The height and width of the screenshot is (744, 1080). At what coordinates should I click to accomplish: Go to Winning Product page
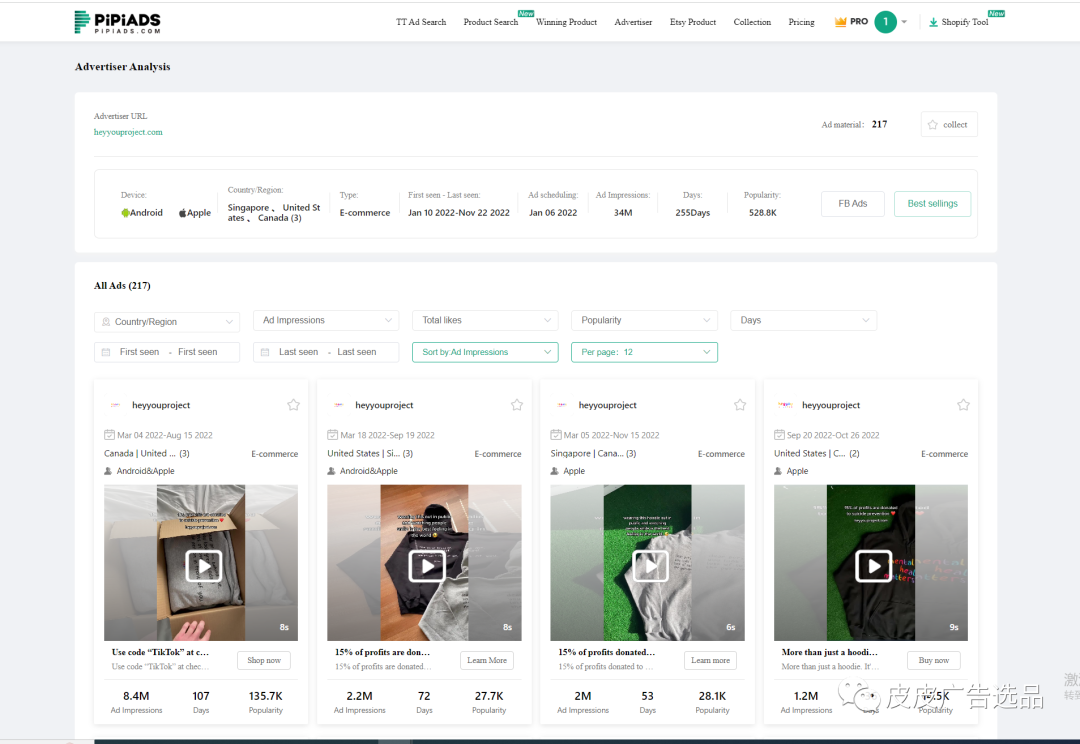point(566,22)
